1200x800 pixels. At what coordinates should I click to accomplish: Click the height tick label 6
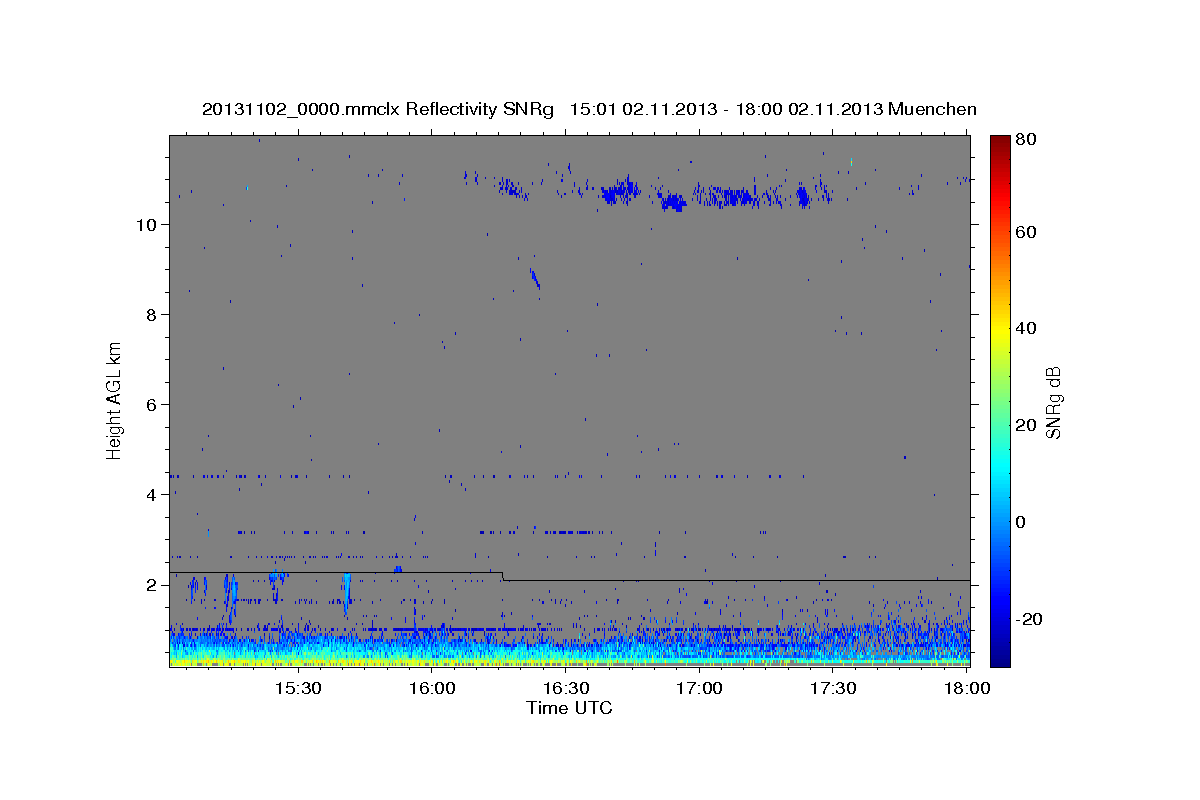click(x=151, y=405)
